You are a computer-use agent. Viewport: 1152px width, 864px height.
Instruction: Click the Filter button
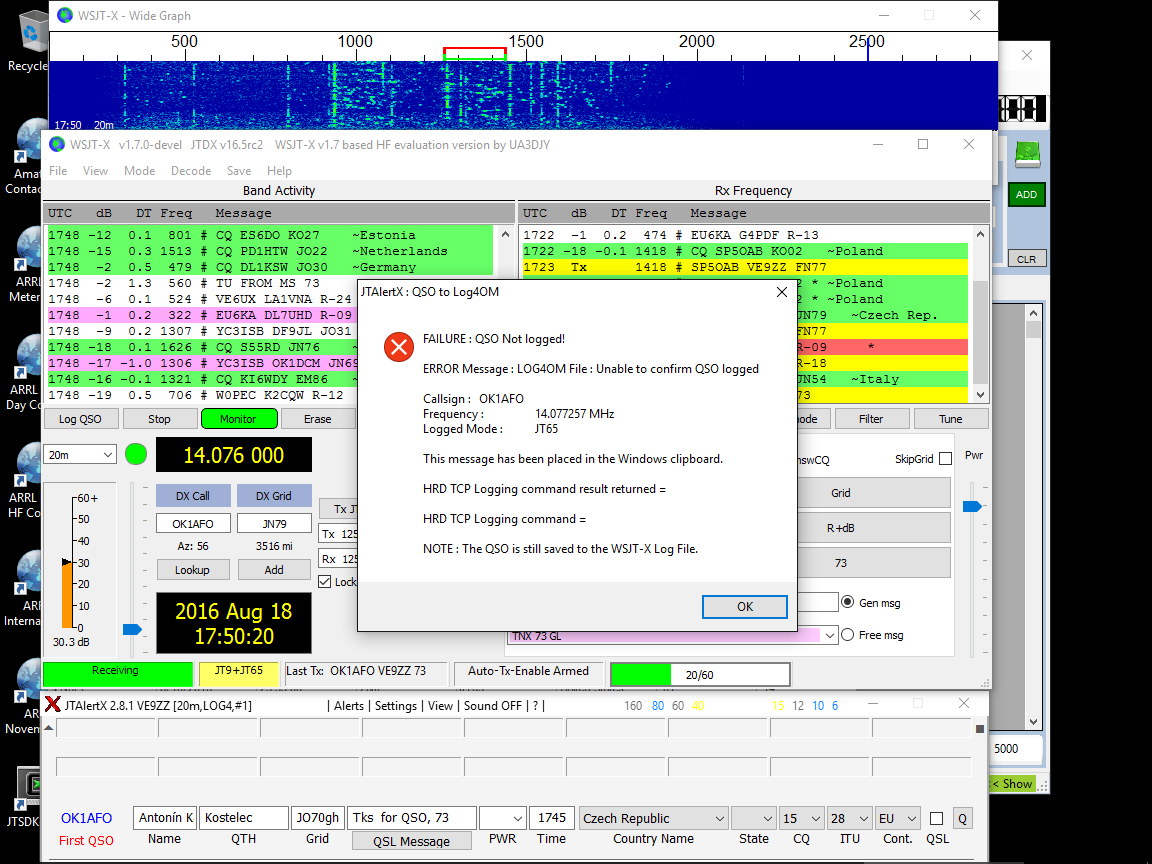tap(871, 419)
